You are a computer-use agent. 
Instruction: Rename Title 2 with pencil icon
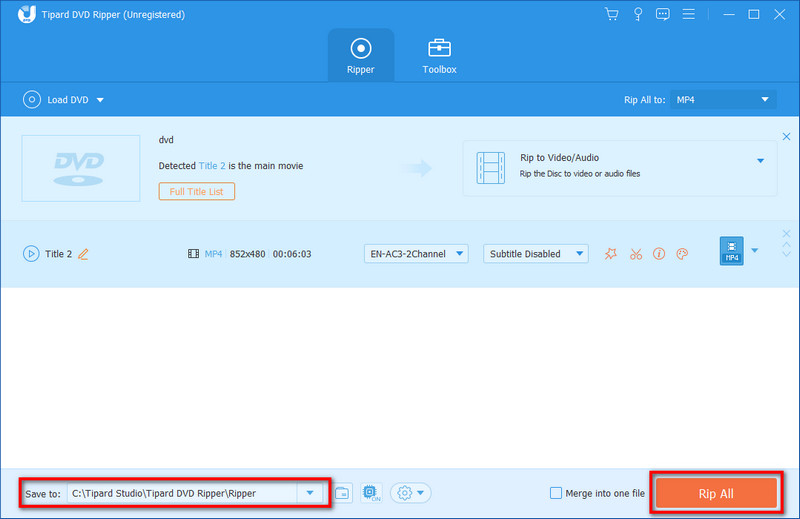[x=83, y=254]
